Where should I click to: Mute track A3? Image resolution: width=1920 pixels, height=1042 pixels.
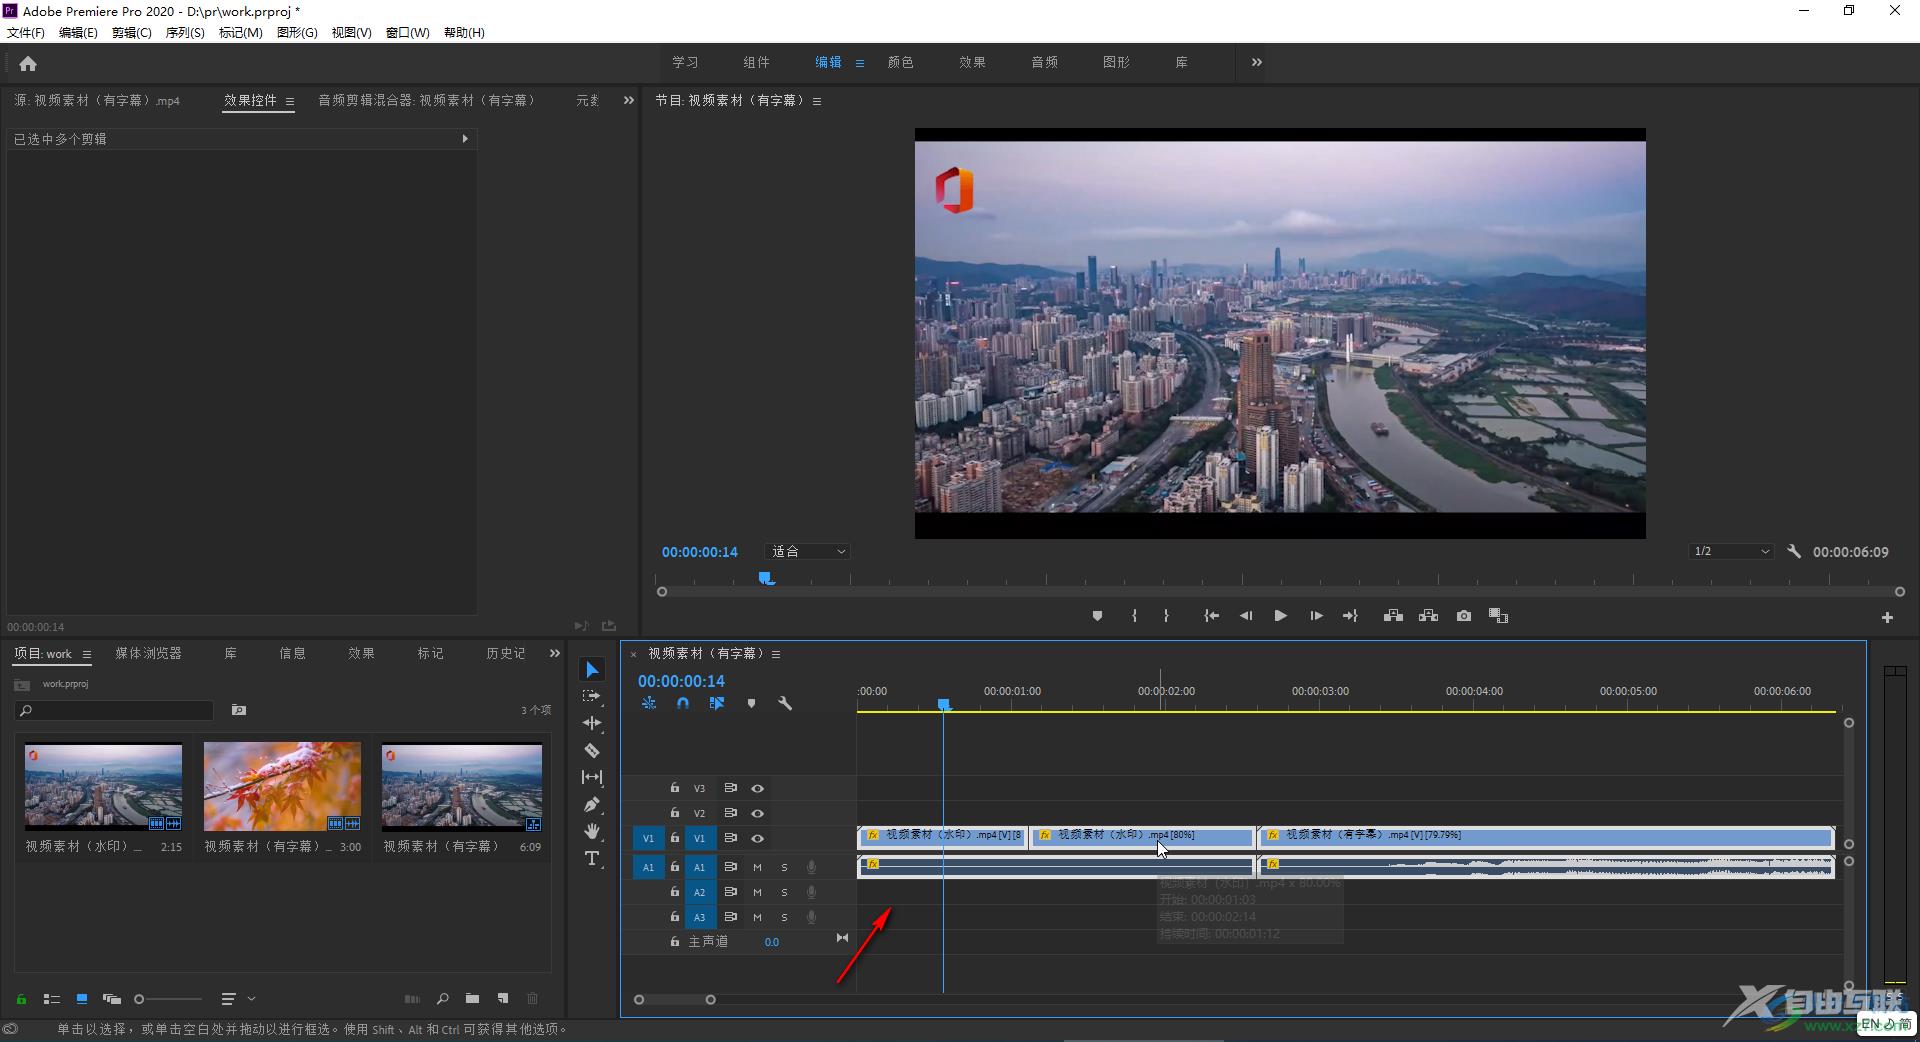pos(757,917)
